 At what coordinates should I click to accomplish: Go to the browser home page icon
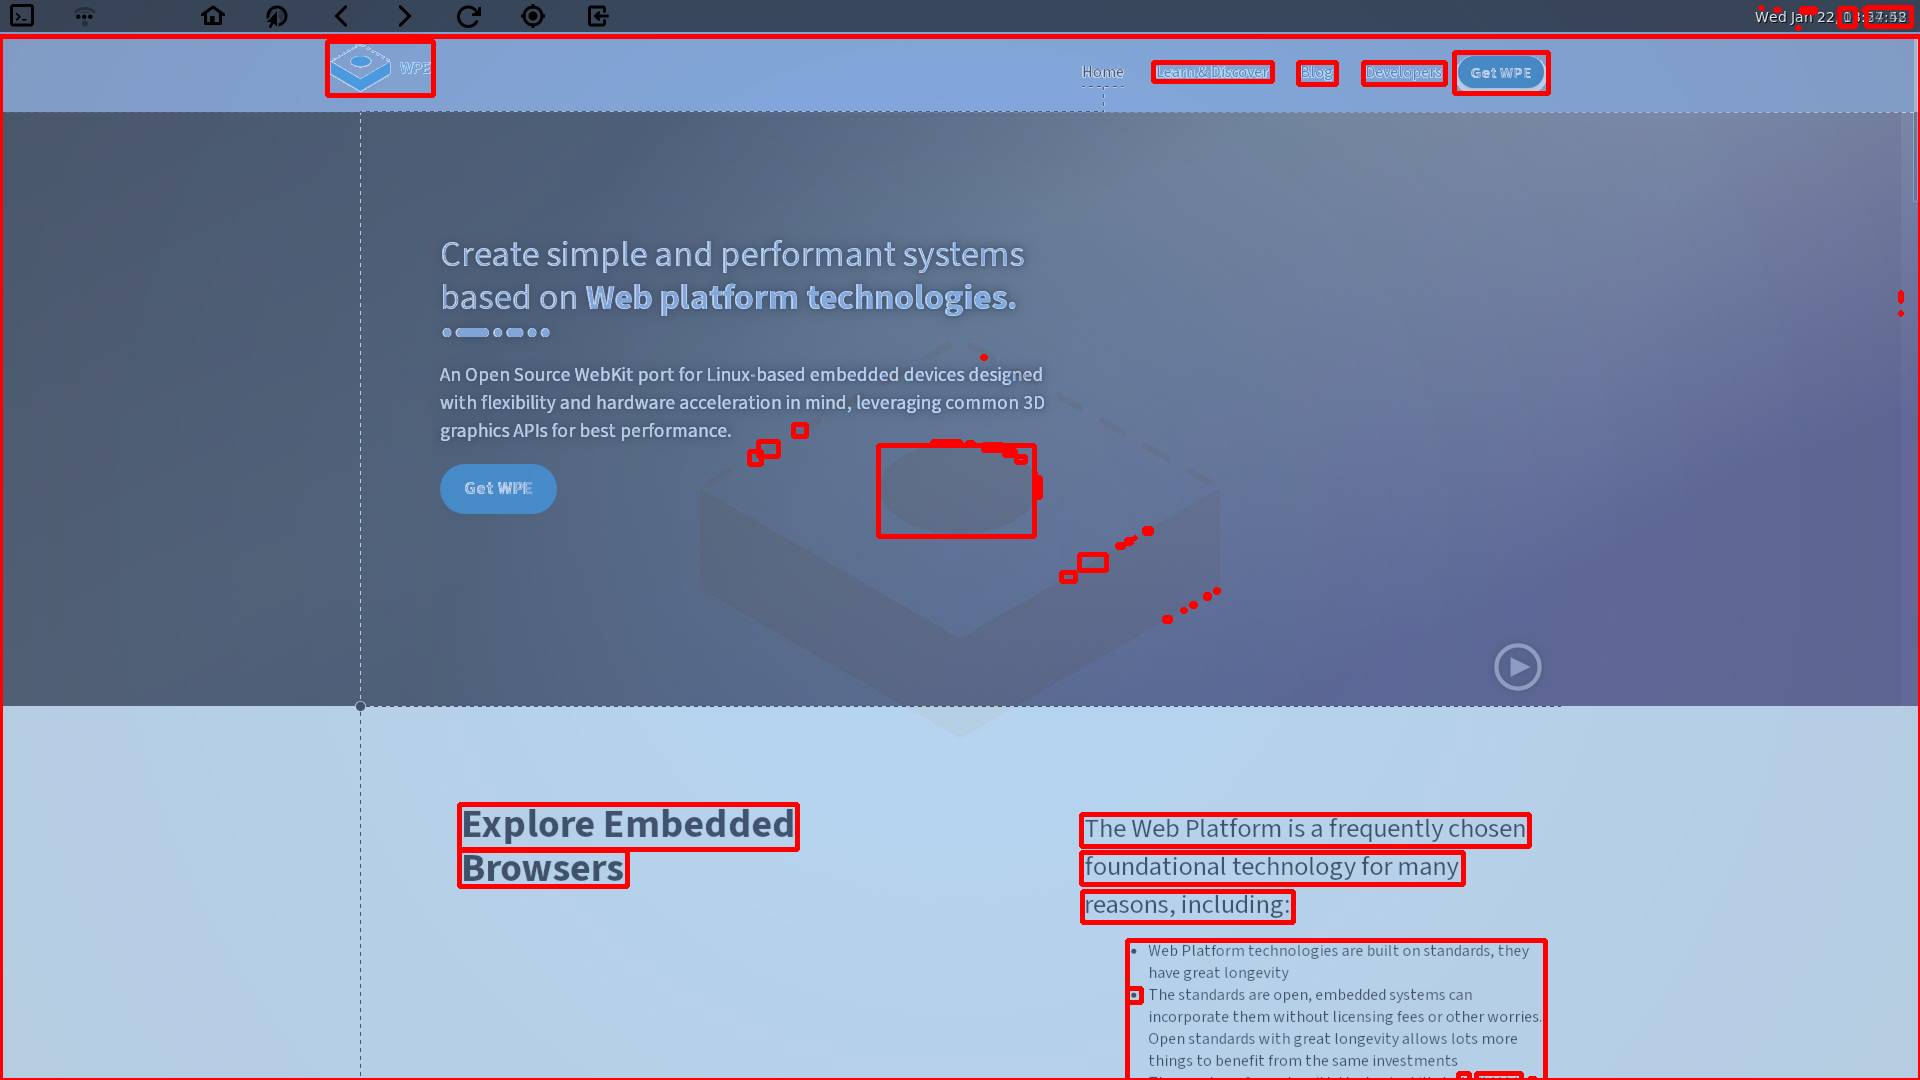pyautogui.click(x=213, y=16)
